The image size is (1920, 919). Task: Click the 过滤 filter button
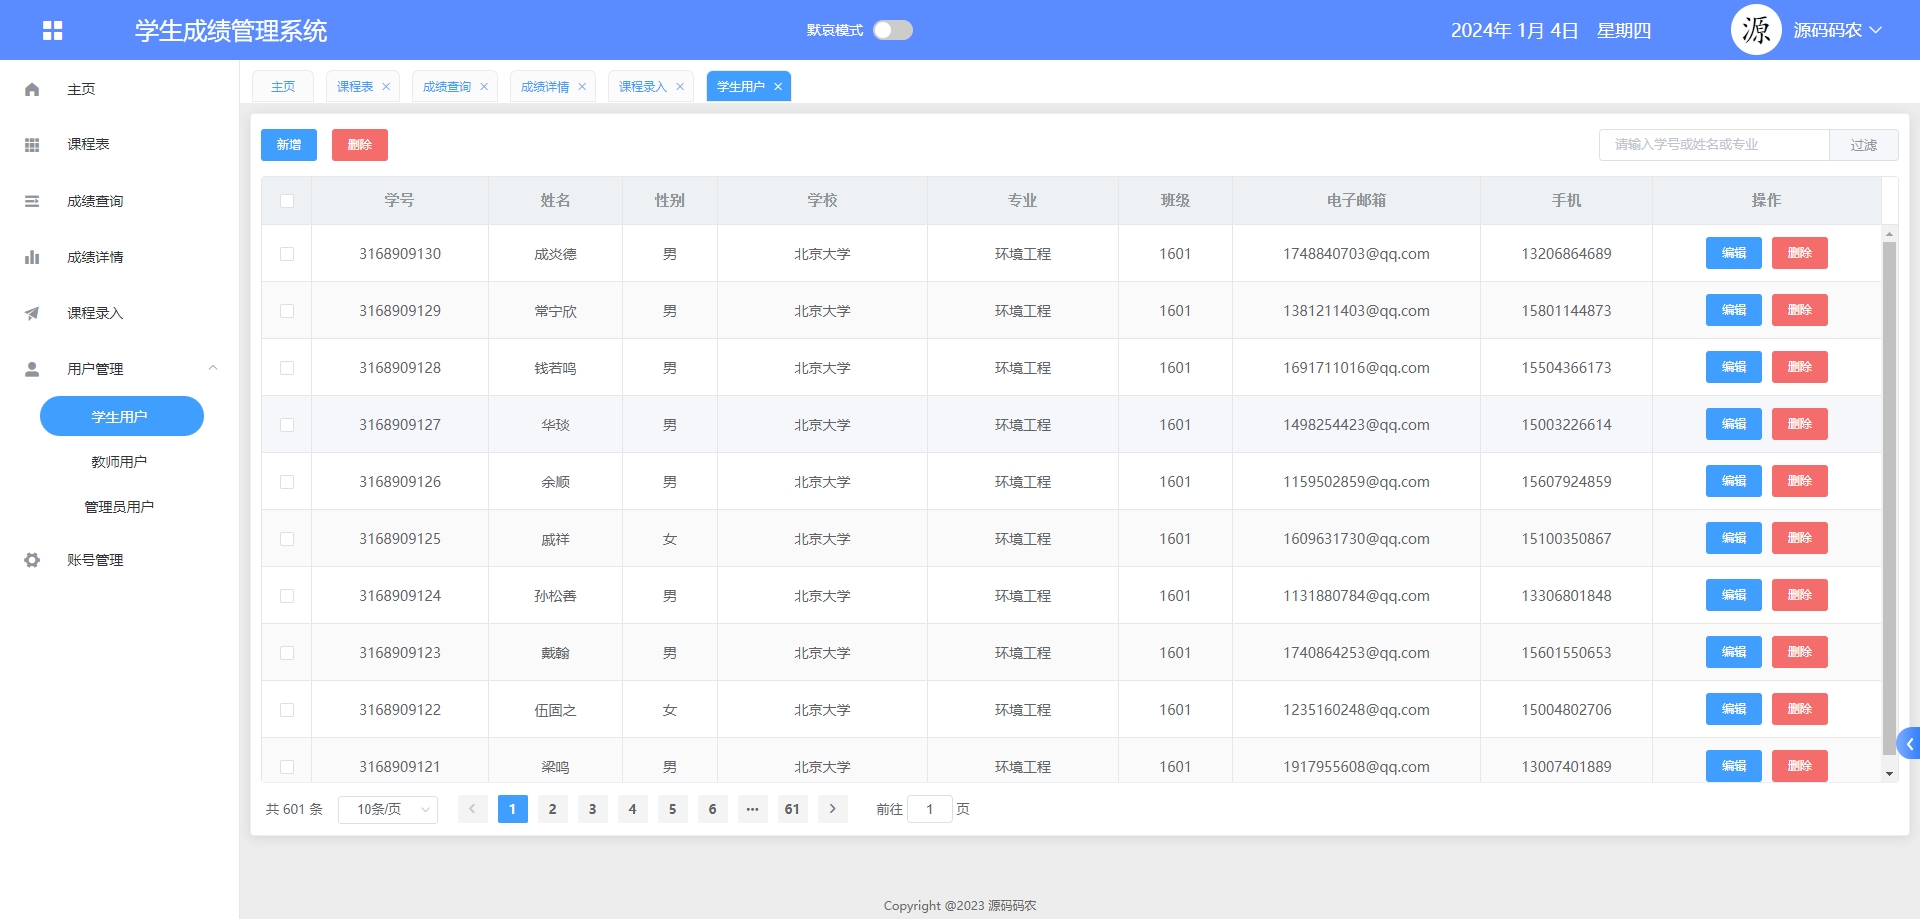click(1864, 145)
